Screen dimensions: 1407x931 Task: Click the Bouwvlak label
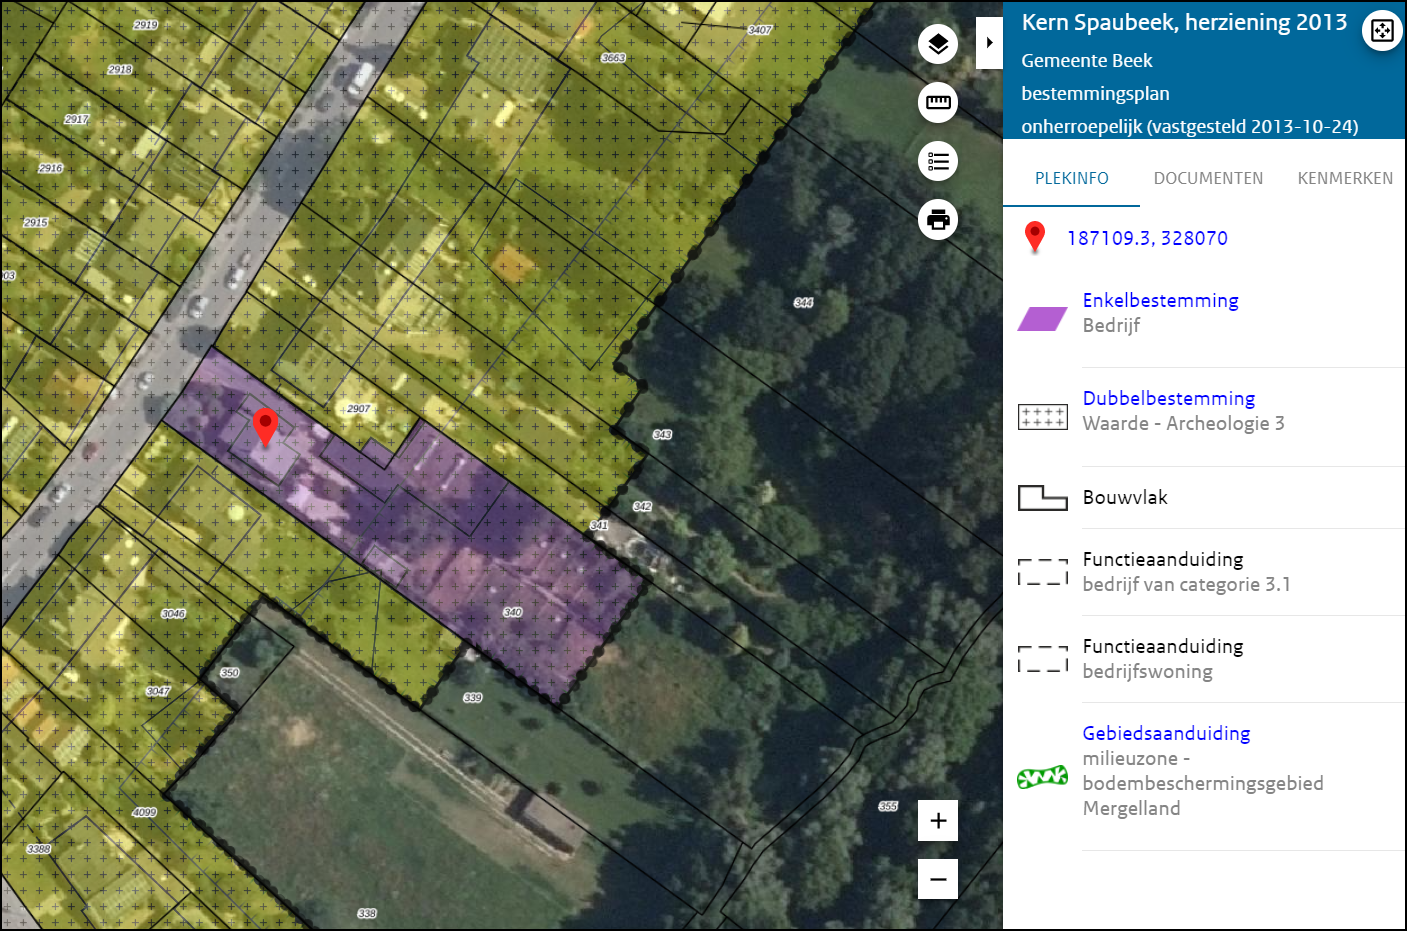1125,497
